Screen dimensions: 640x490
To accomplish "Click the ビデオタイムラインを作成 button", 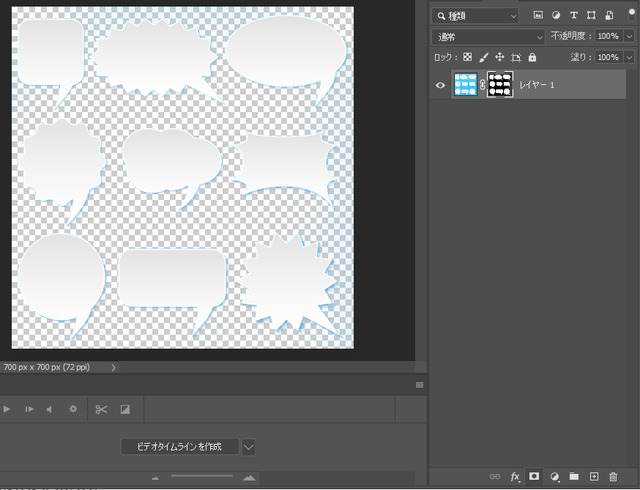I will click(x=180, y=447).
